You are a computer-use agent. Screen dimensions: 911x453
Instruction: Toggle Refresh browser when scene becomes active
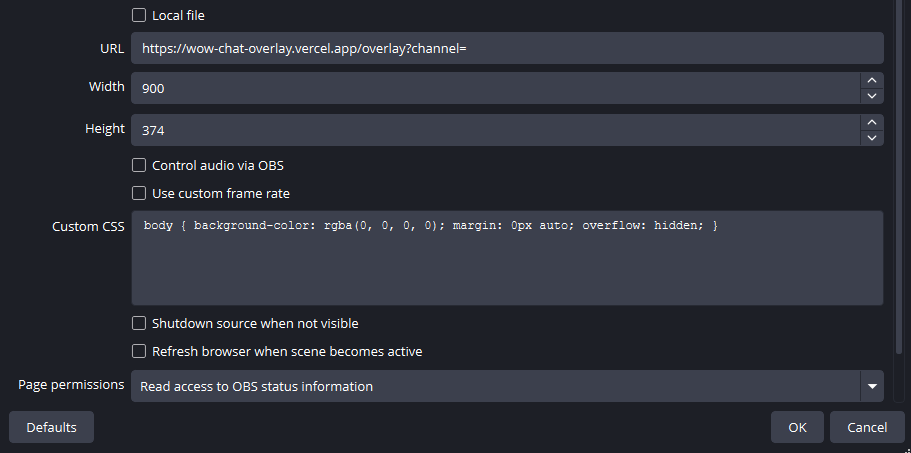click(139, 351)
